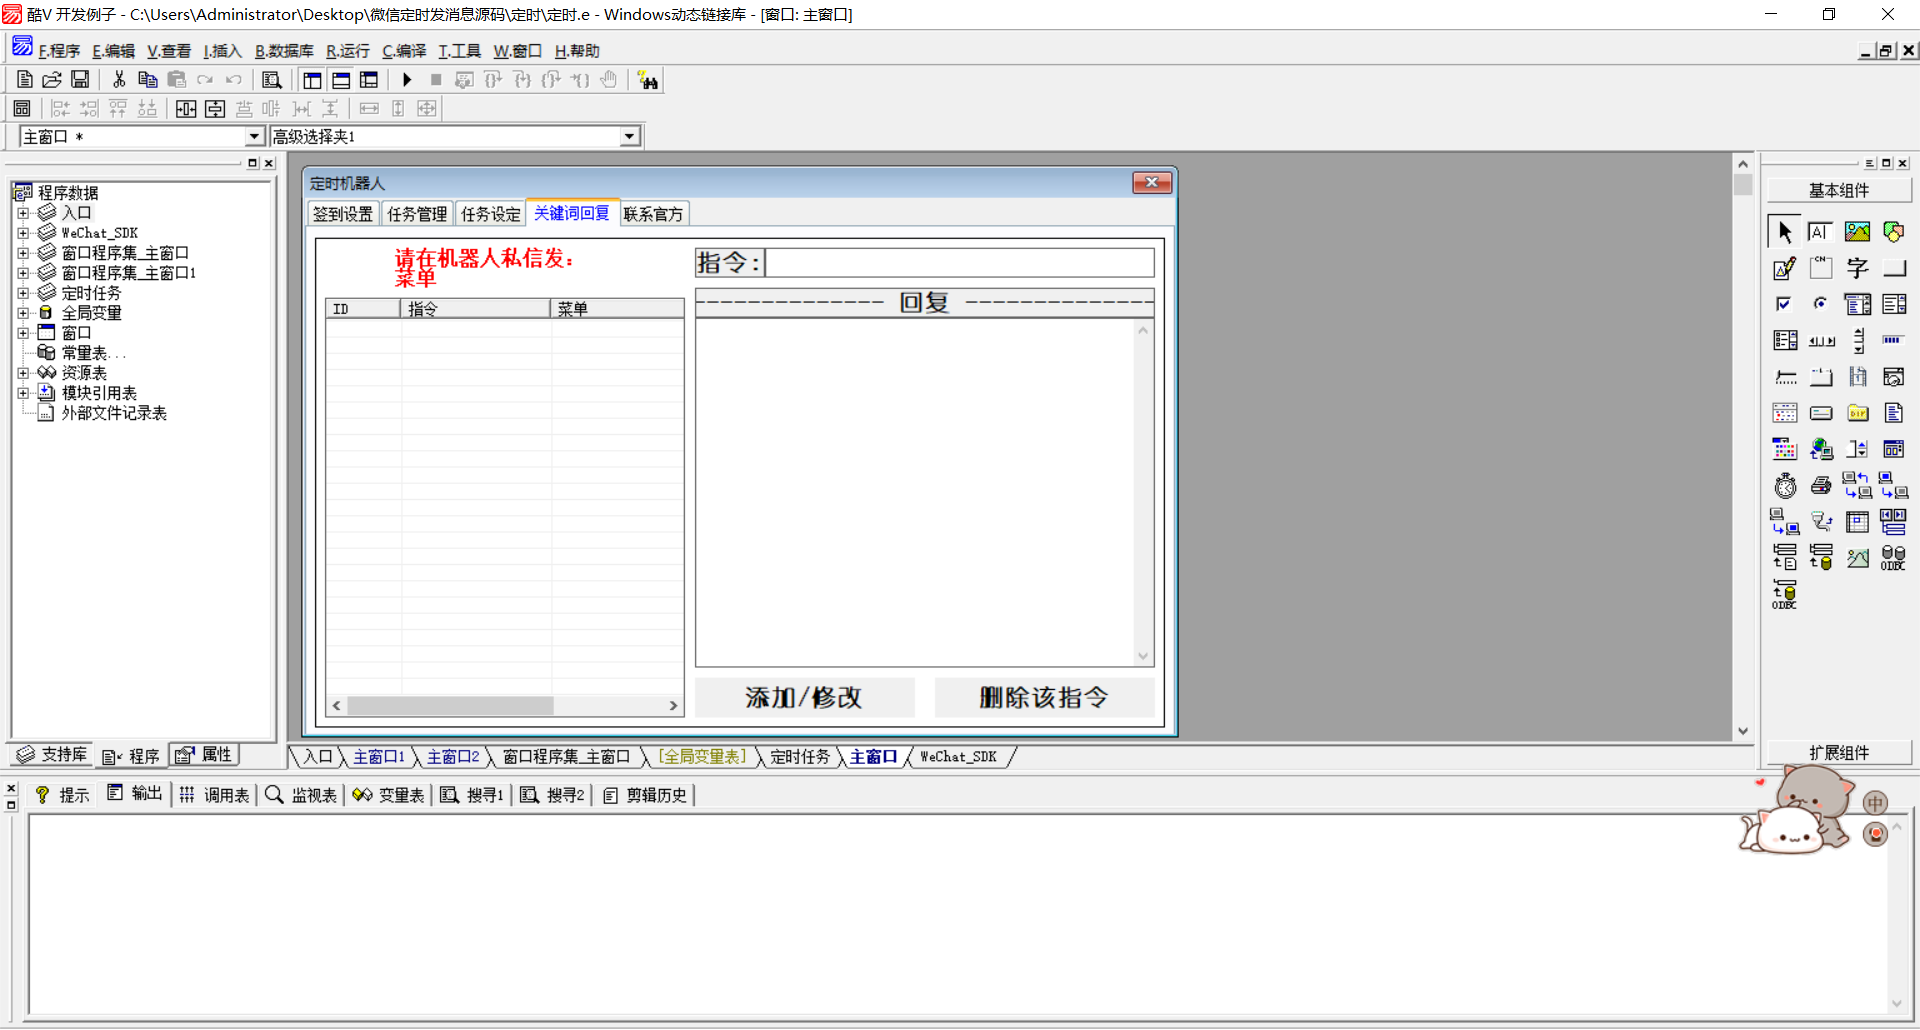Click the 删除该指令 button
The image size is (1920, 1030).
[x=1044, y=697]
